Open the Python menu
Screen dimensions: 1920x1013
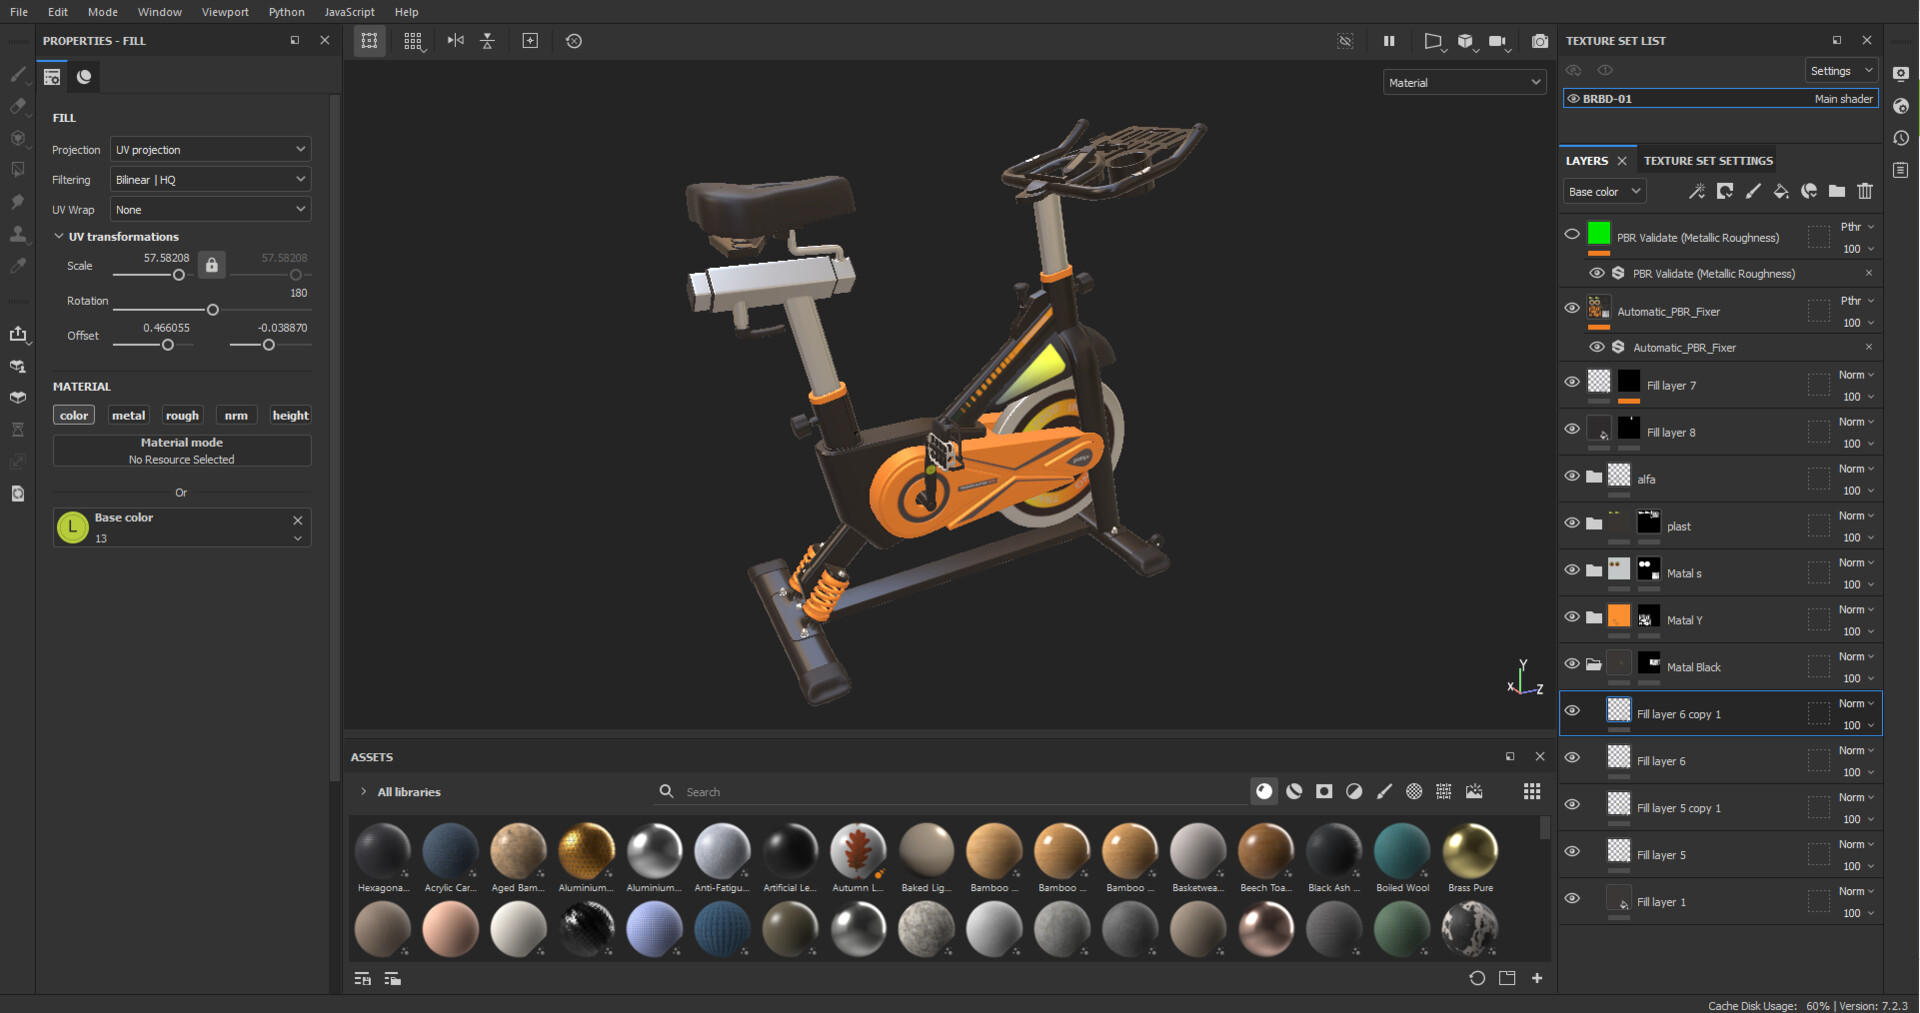(x=286, y=12)
